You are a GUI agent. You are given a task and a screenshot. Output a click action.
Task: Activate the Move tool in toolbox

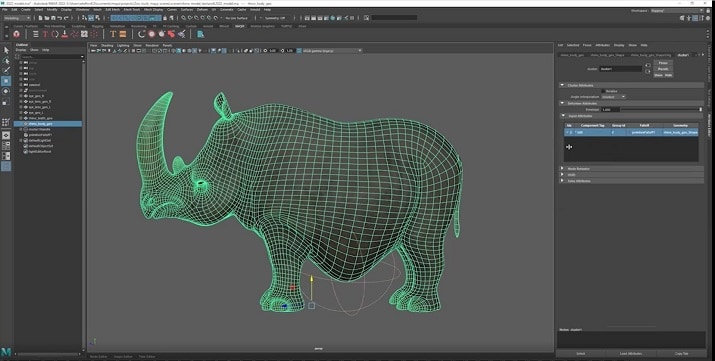point(6,81)
